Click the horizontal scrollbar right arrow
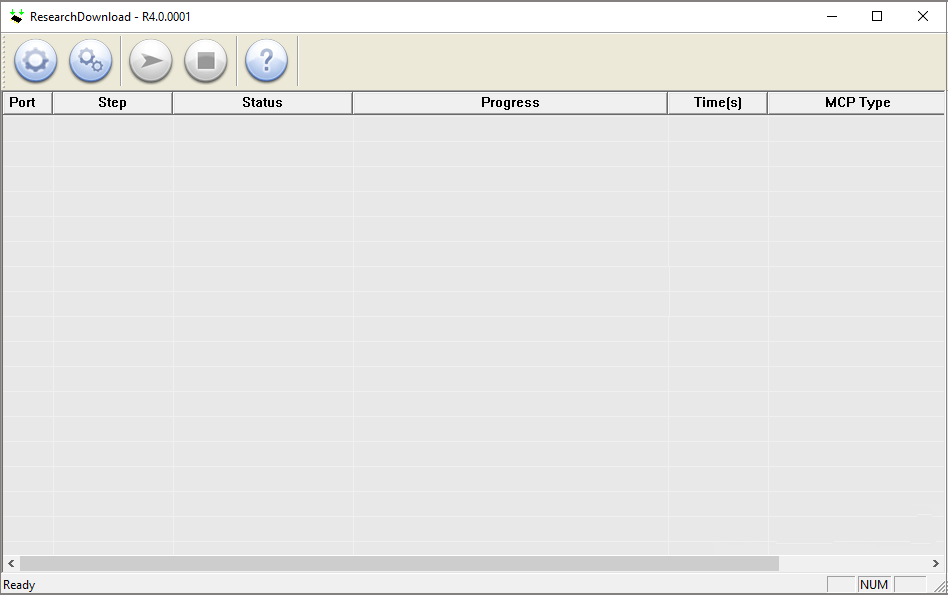Image resolution: width=948 pixels, height=595 pixels. click(x=936, y=564)
